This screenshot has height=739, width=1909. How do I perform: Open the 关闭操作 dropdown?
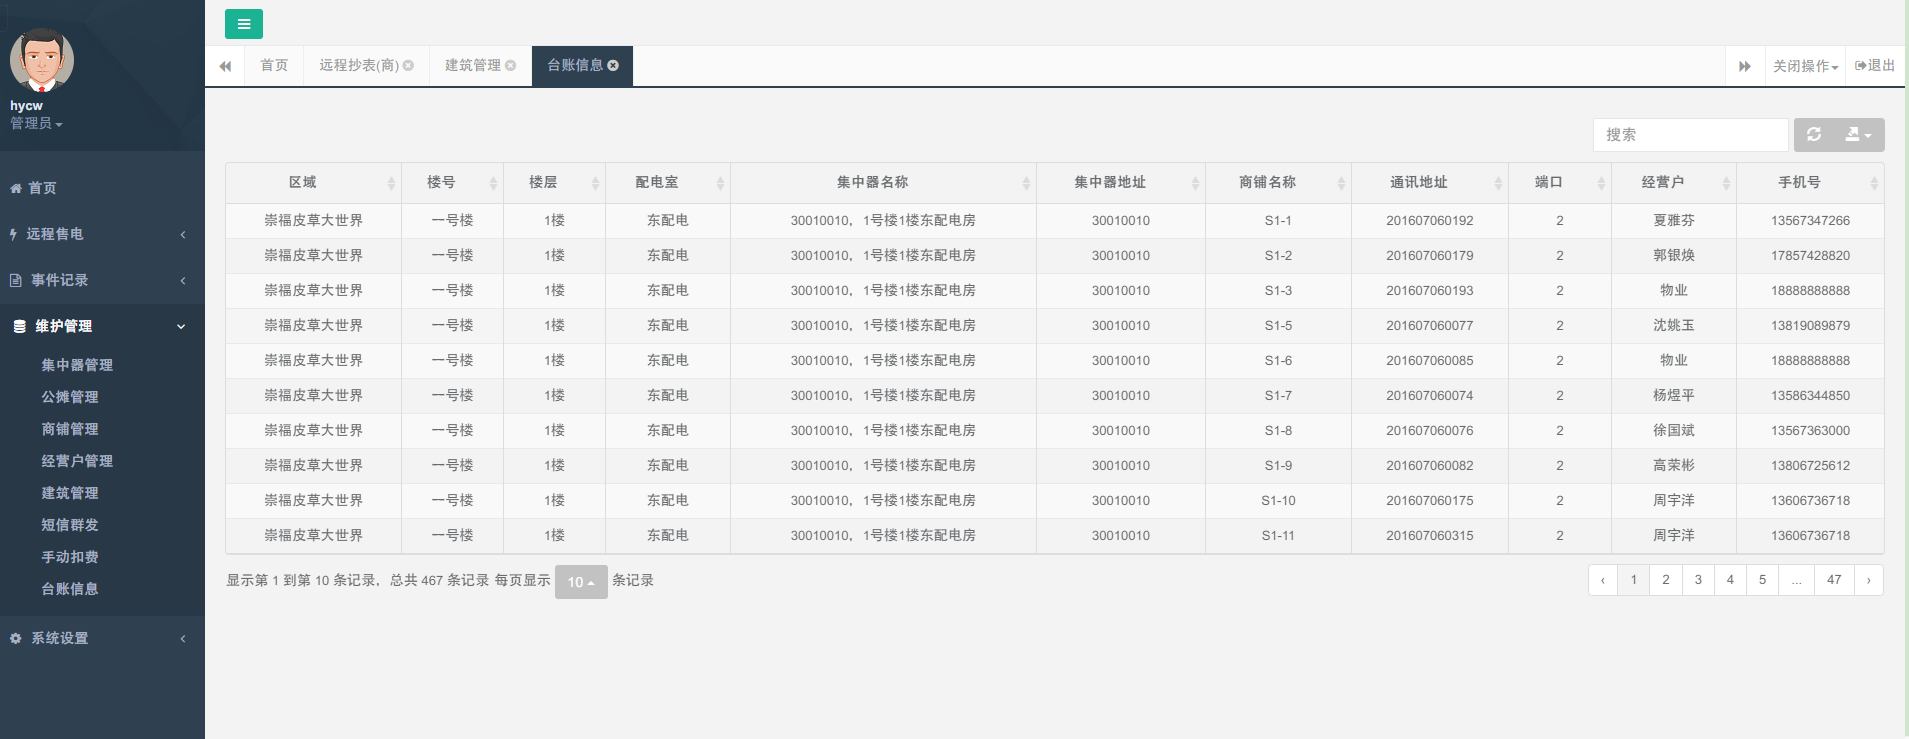tap(1805, 66)
